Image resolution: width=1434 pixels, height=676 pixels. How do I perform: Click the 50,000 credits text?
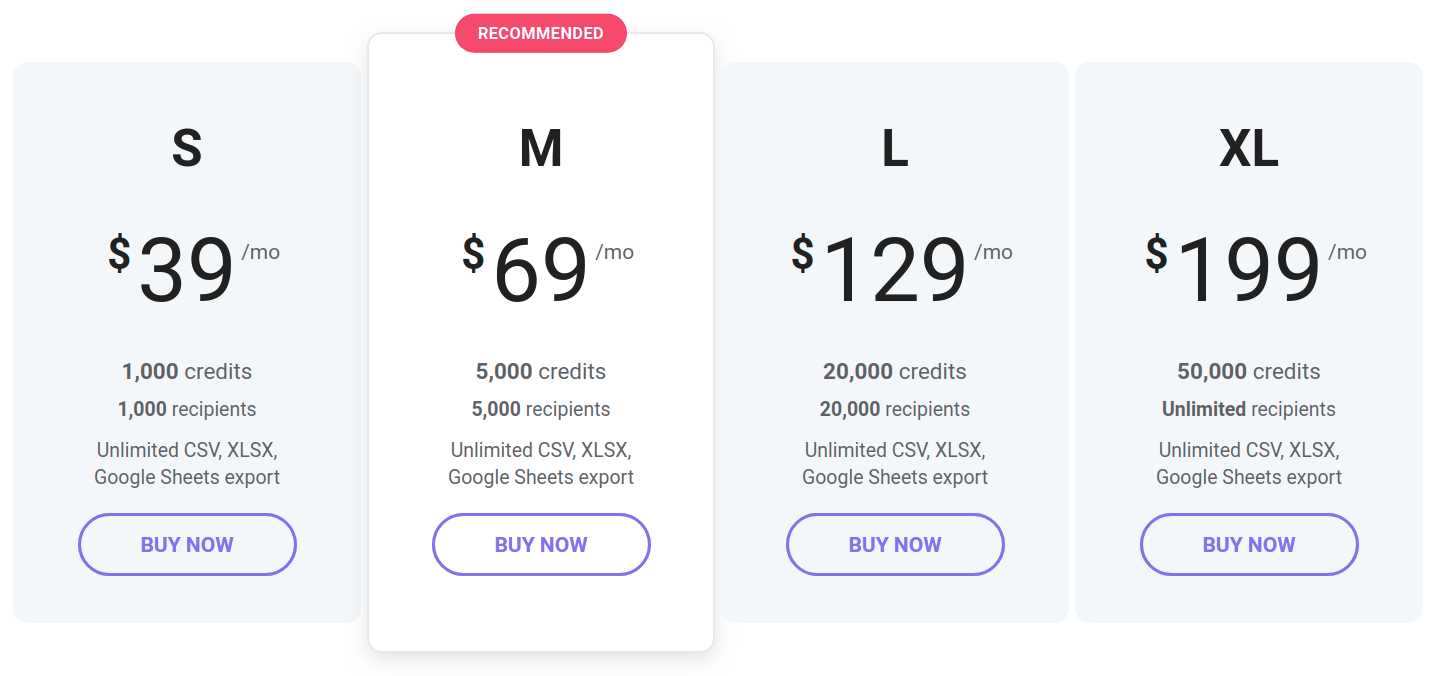click(x=1249, y=371)
